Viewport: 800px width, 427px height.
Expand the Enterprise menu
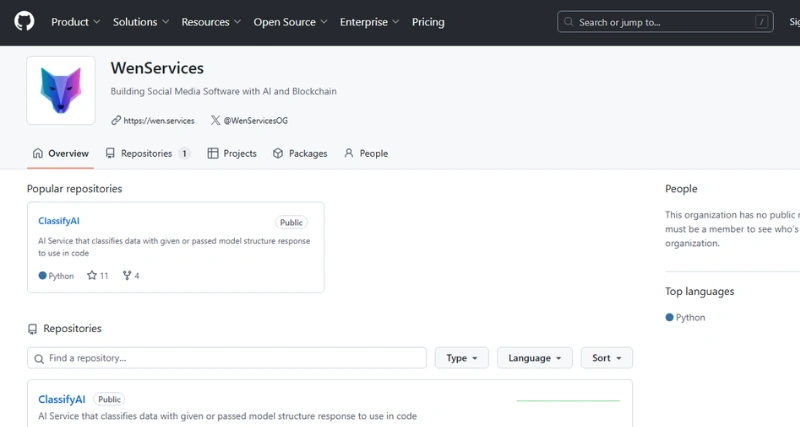coord(369,22)
